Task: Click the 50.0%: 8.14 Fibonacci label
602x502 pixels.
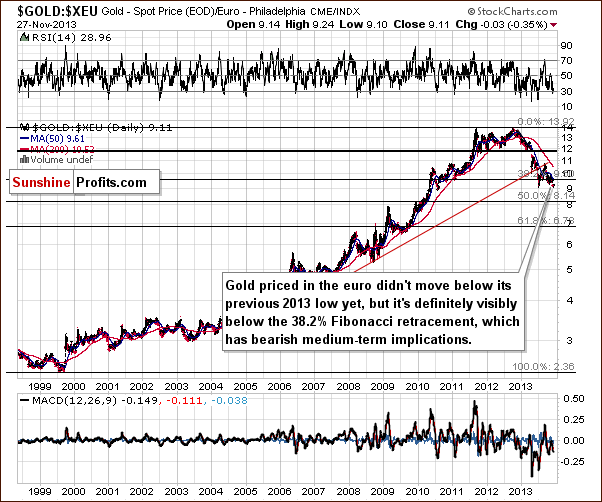Action: pos(546,196)
